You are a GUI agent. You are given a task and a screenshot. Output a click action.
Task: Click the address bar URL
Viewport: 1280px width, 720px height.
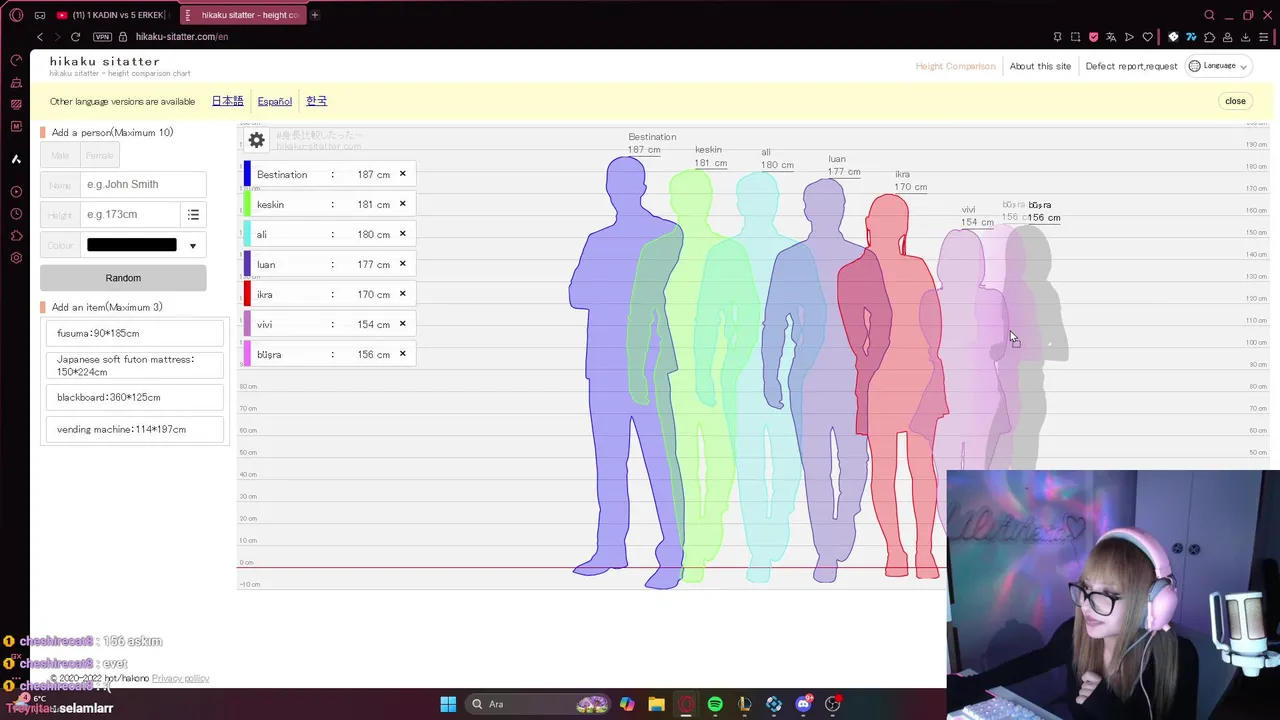(x=182, y=37)
